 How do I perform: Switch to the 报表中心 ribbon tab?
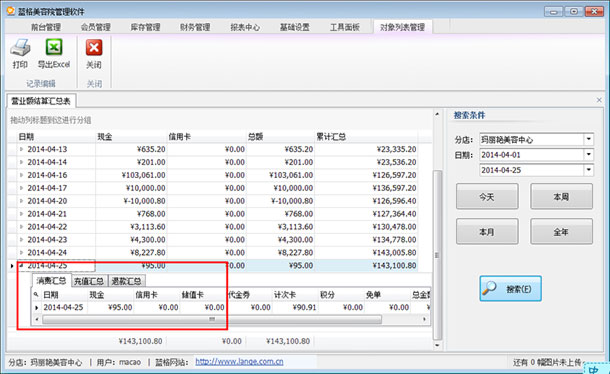tap(245, 27)
